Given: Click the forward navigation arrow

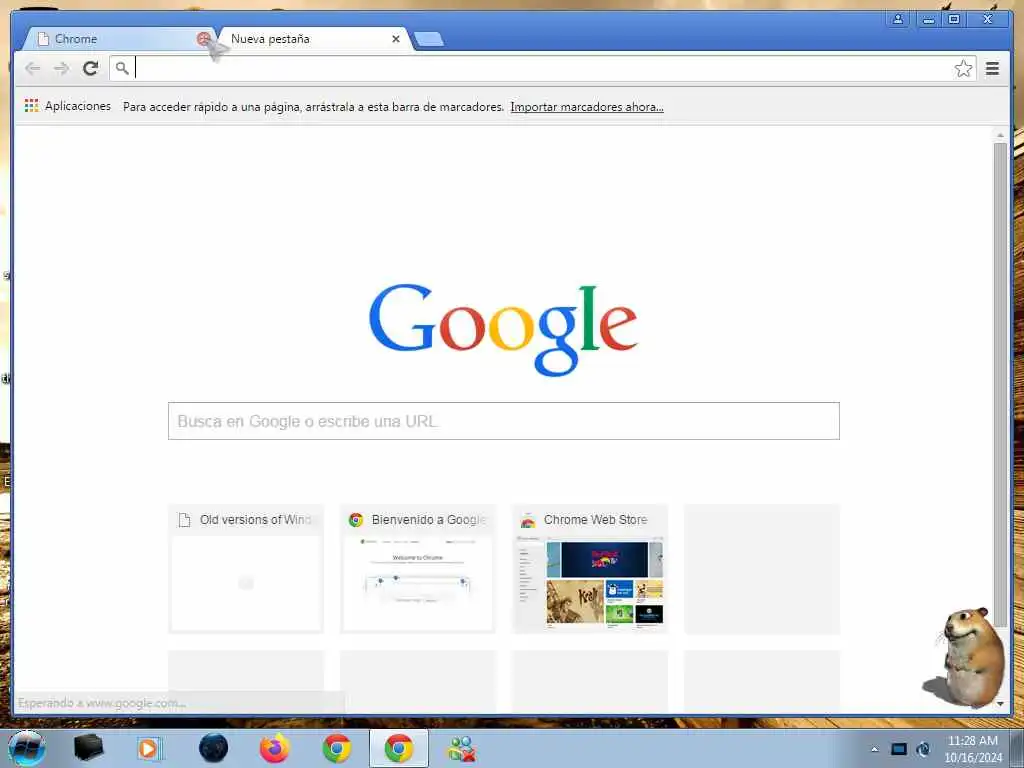Looking at the screenshot, I should 61,68.
